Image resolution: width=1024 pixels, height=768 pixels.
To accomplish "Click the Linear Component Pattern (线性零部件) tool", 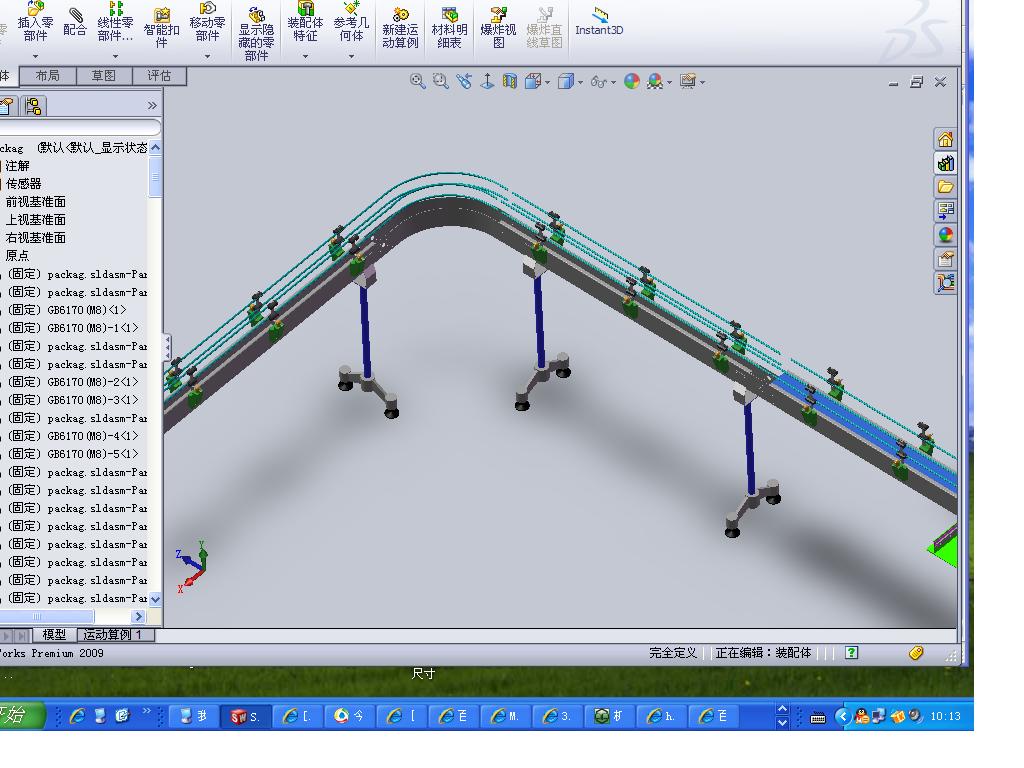I will 115,23.
